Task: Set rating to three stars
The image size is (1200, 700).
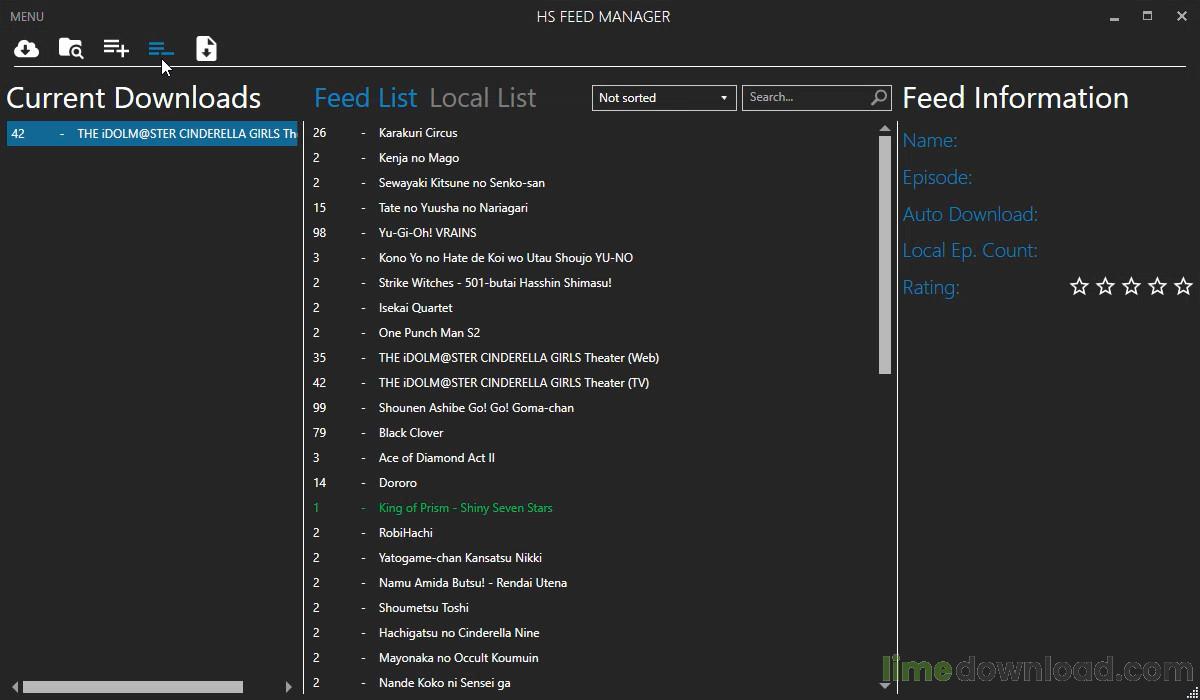Action: point(1131,287)
